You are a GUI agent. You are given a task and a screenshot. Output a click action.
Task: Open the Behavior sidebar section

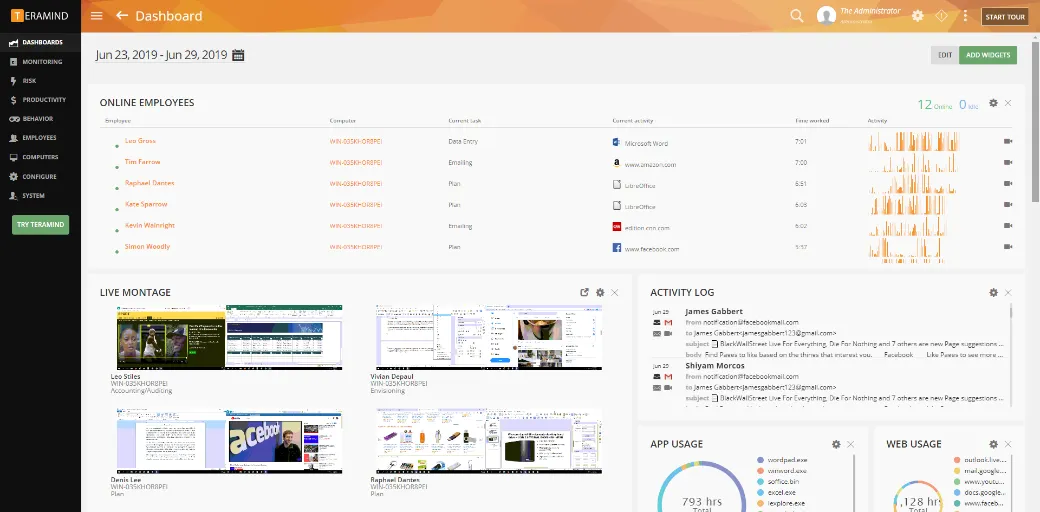point(40,119)
